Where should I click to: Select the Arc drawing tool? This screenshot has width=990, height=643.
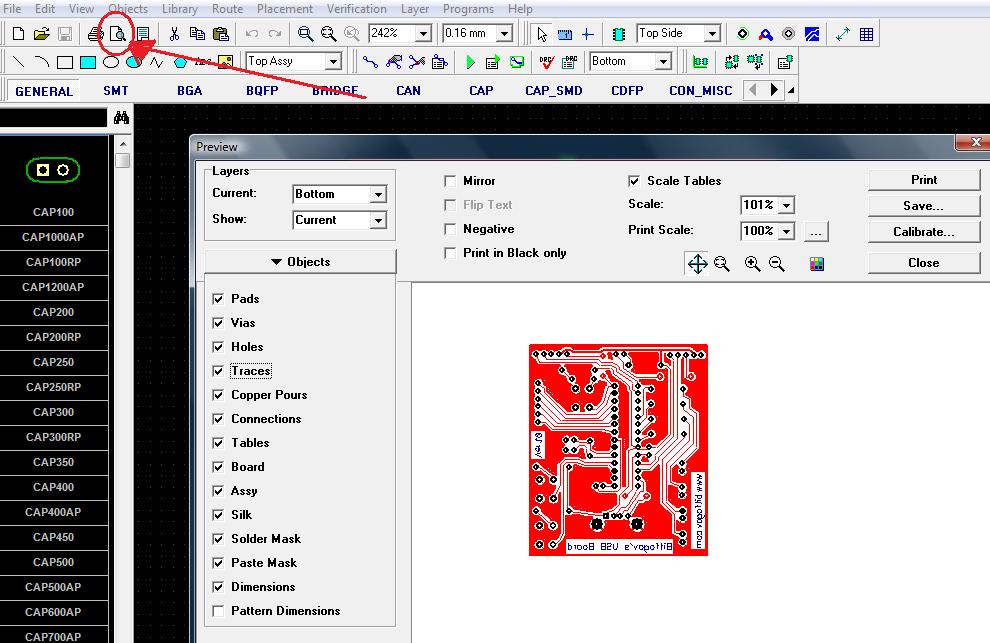[42, 62]
